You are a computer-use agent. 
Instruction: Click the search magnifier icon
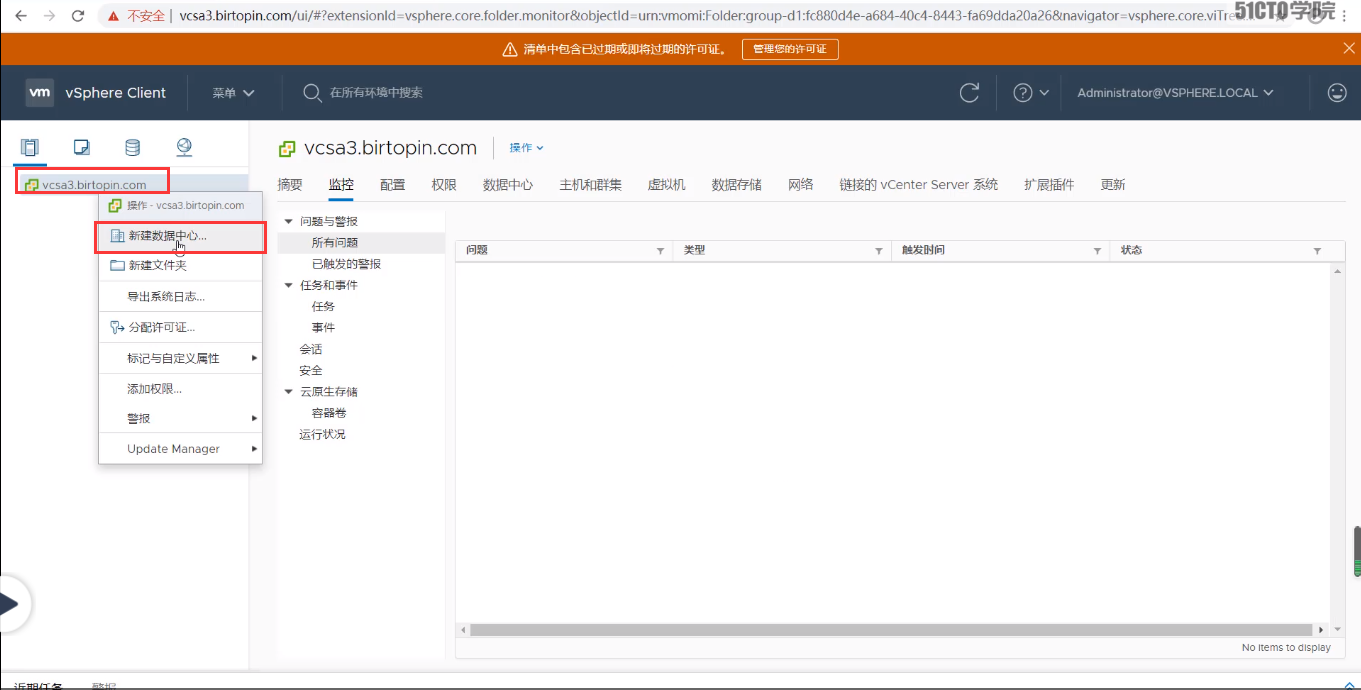coord(312,93)
